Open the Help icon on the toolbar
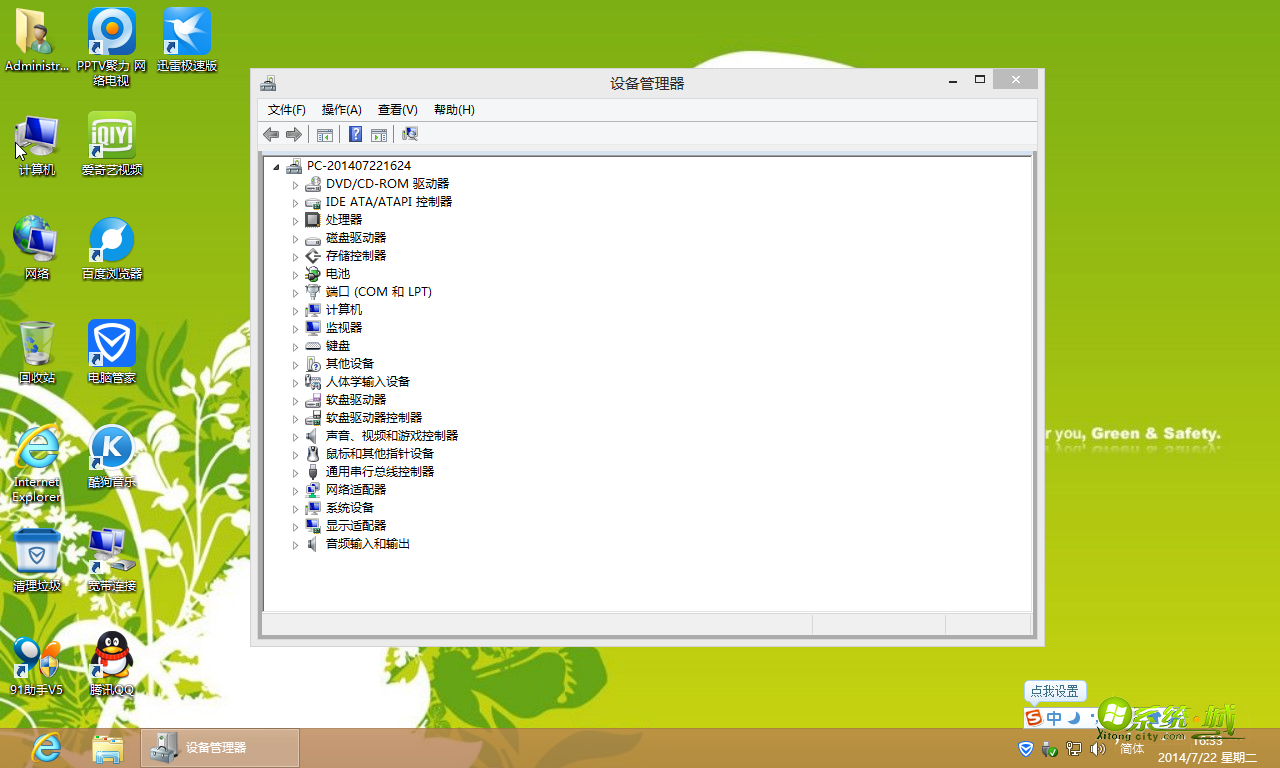Screen dimensions: 1280x768 355,134
